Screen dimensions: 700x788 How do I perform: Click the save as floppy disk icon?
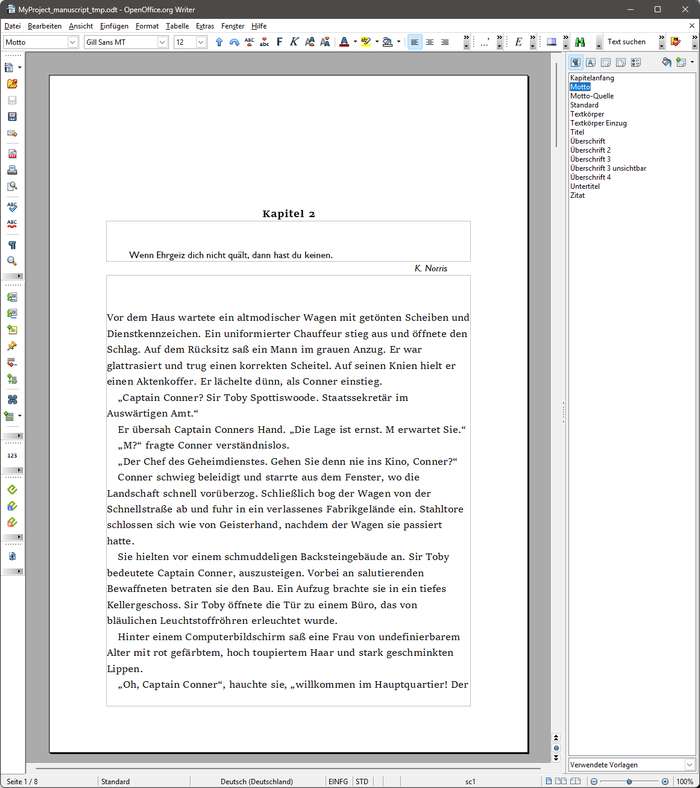click(x=12, y=117)
